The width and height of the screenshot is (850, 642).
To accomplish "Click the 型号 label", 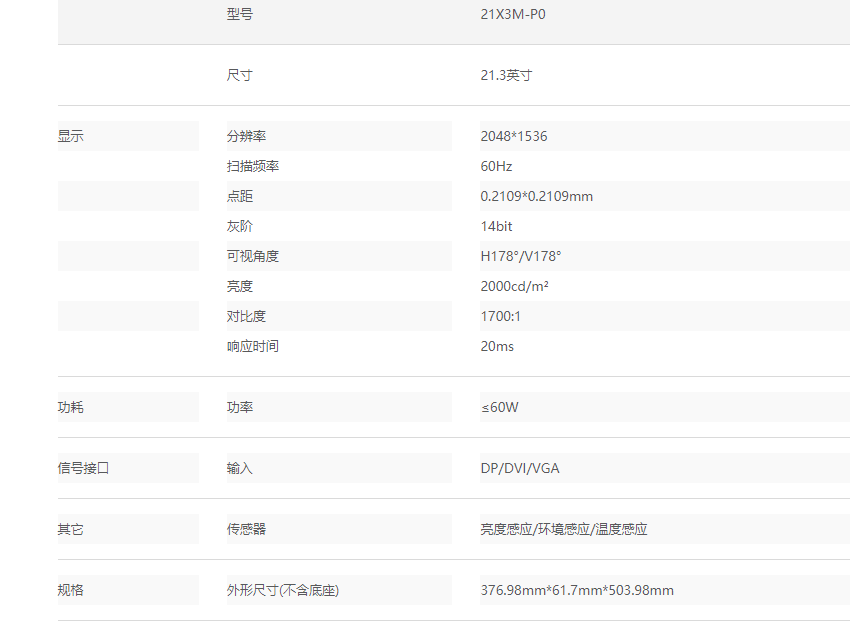I will coord(240,14).
